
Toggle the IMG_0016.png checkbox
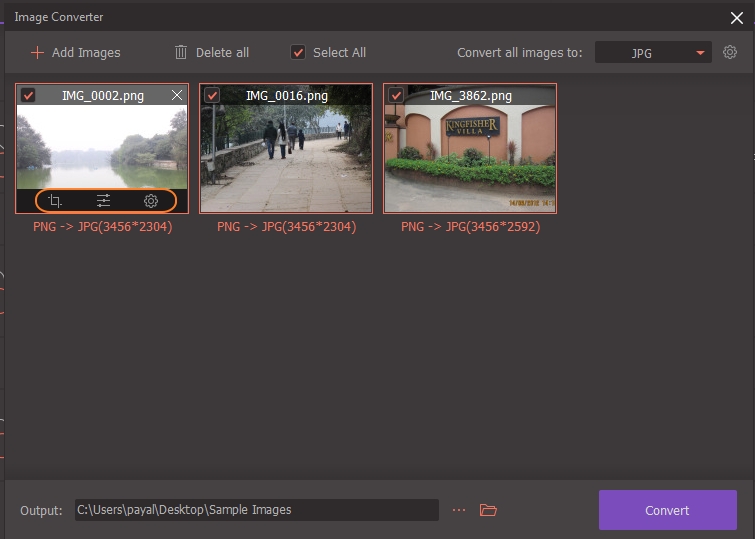click(212, 96)
